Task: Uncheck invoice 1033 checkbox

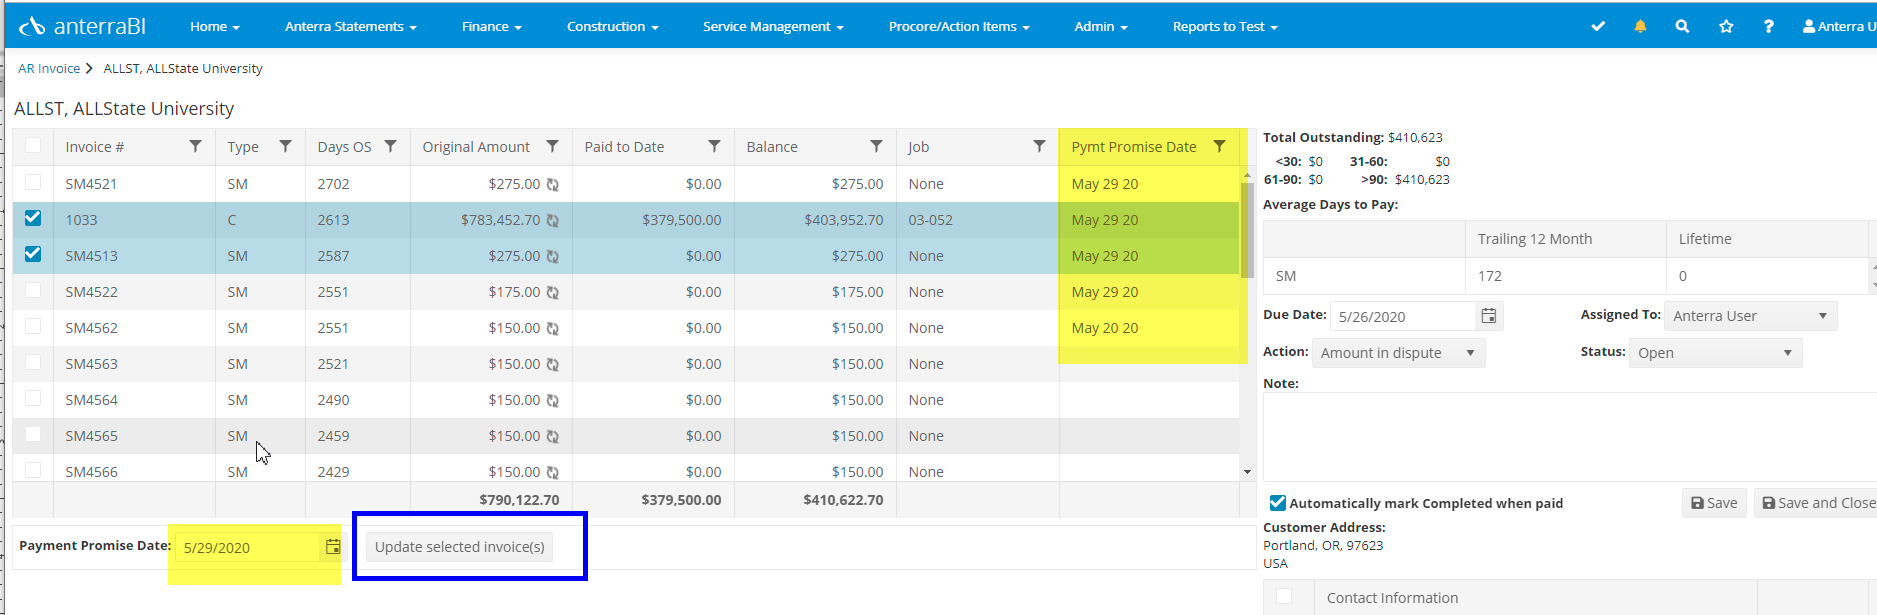Action: [33, 218]
